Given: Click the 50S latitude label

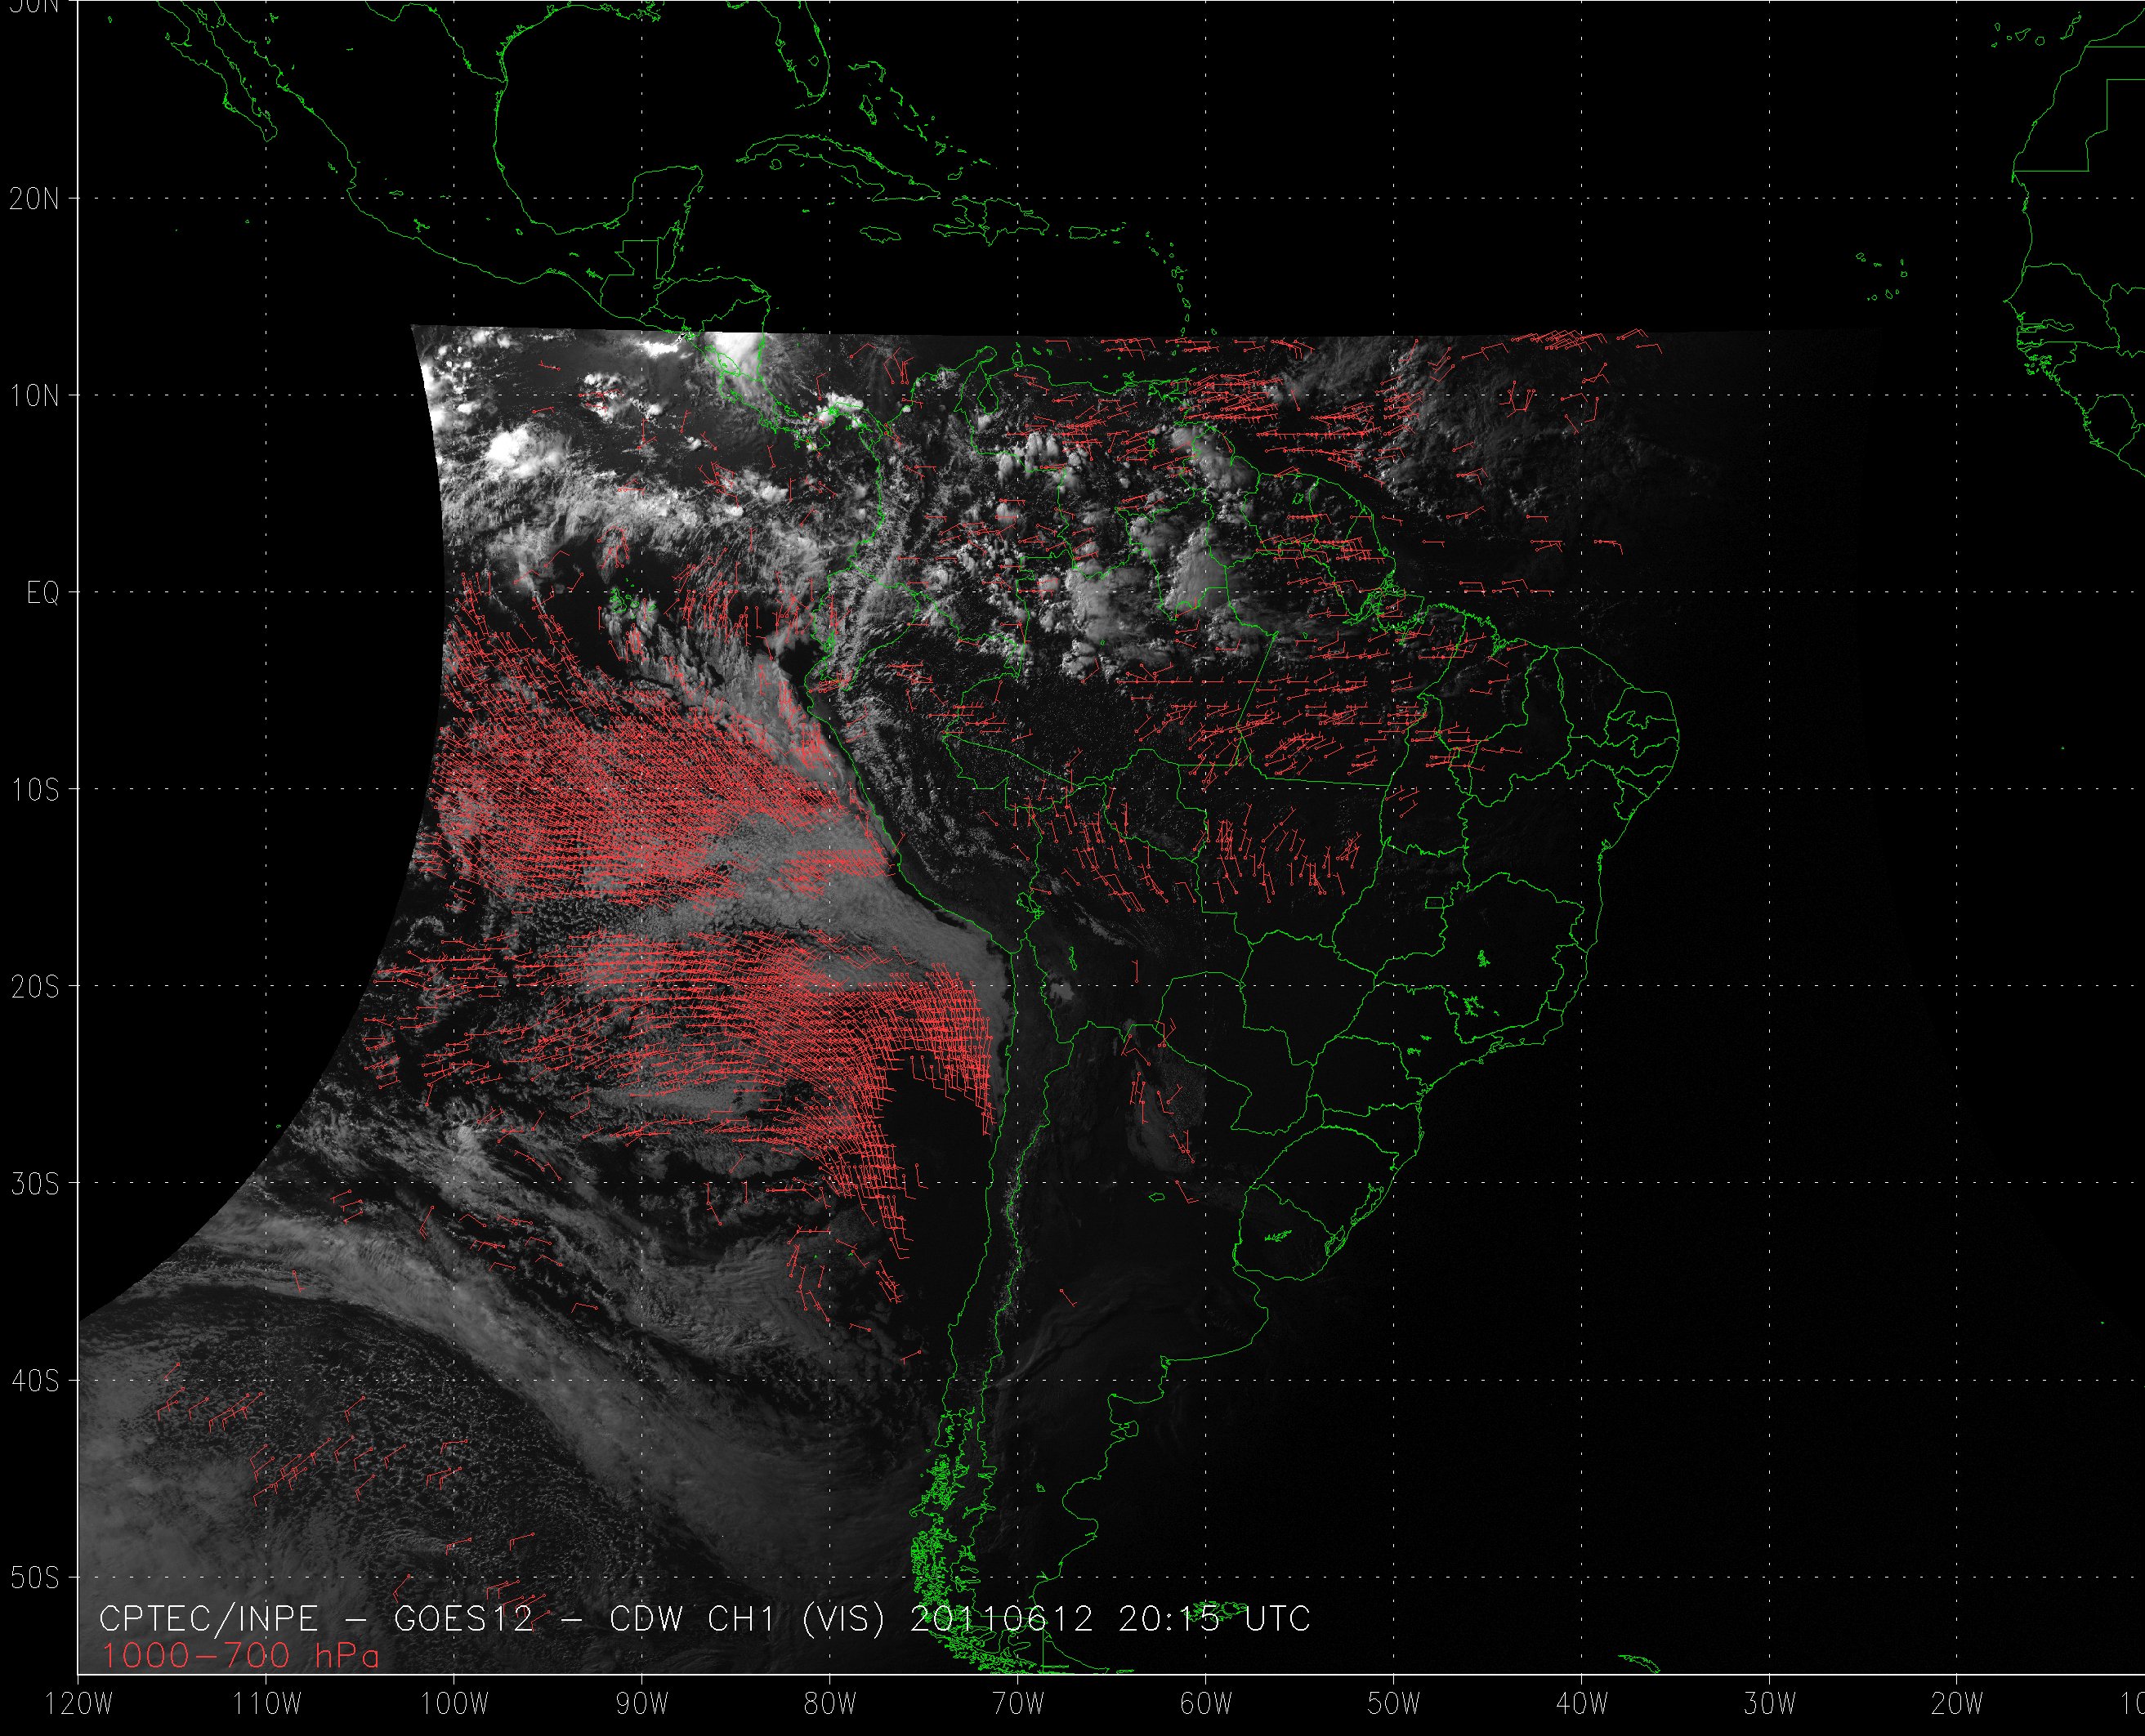Looking at the screenshot, I should [x=34, y=1578].
